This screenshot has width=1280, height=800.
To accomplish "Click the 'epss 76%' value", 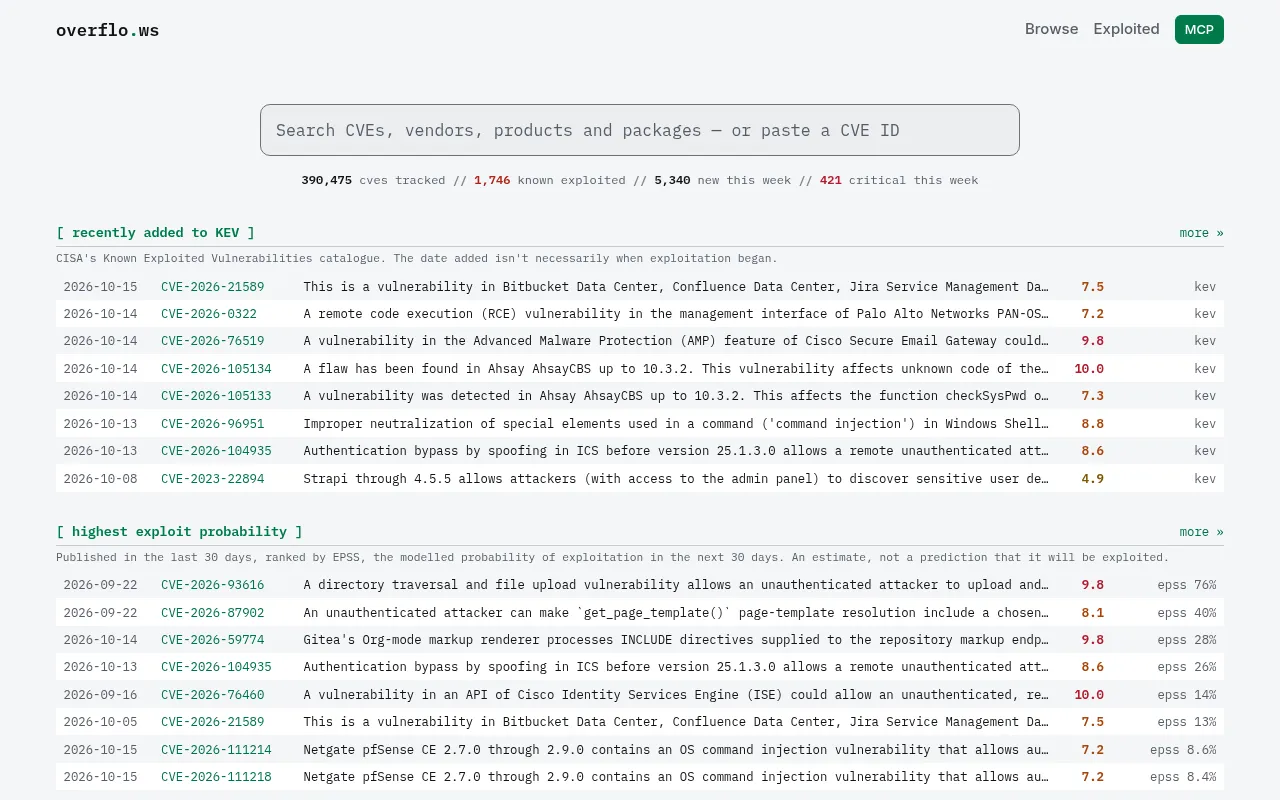I will pyautogui.click(x=1187, y=585).
